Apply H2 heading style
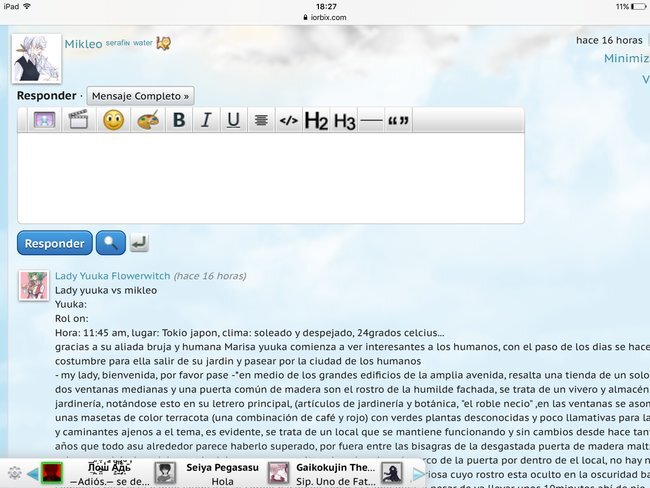The image size is (650, 488). click(x=316, y=121)
